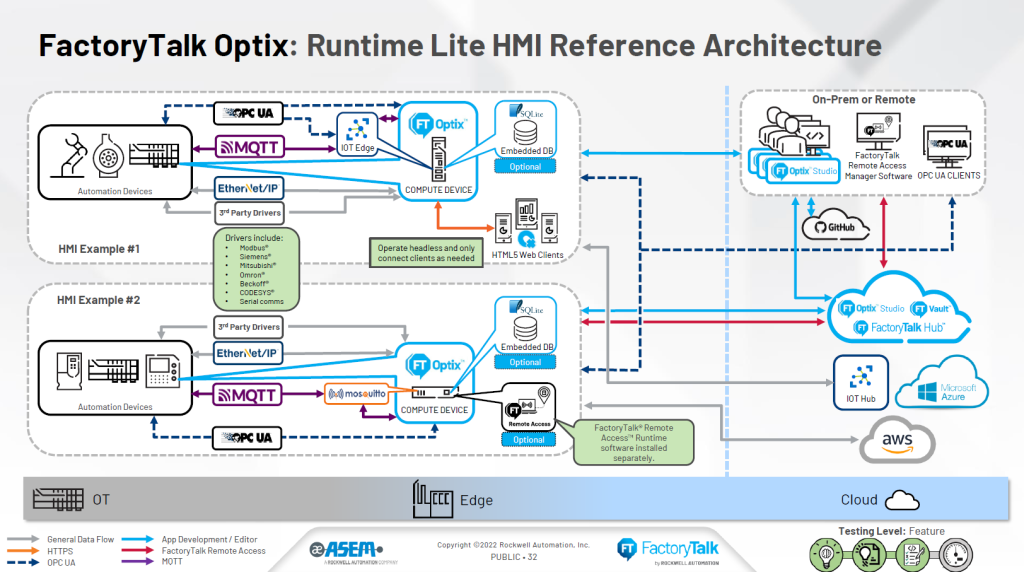Click the OT rack icon in the bottom bar
1024x572 pixels.
click(58, 500)
